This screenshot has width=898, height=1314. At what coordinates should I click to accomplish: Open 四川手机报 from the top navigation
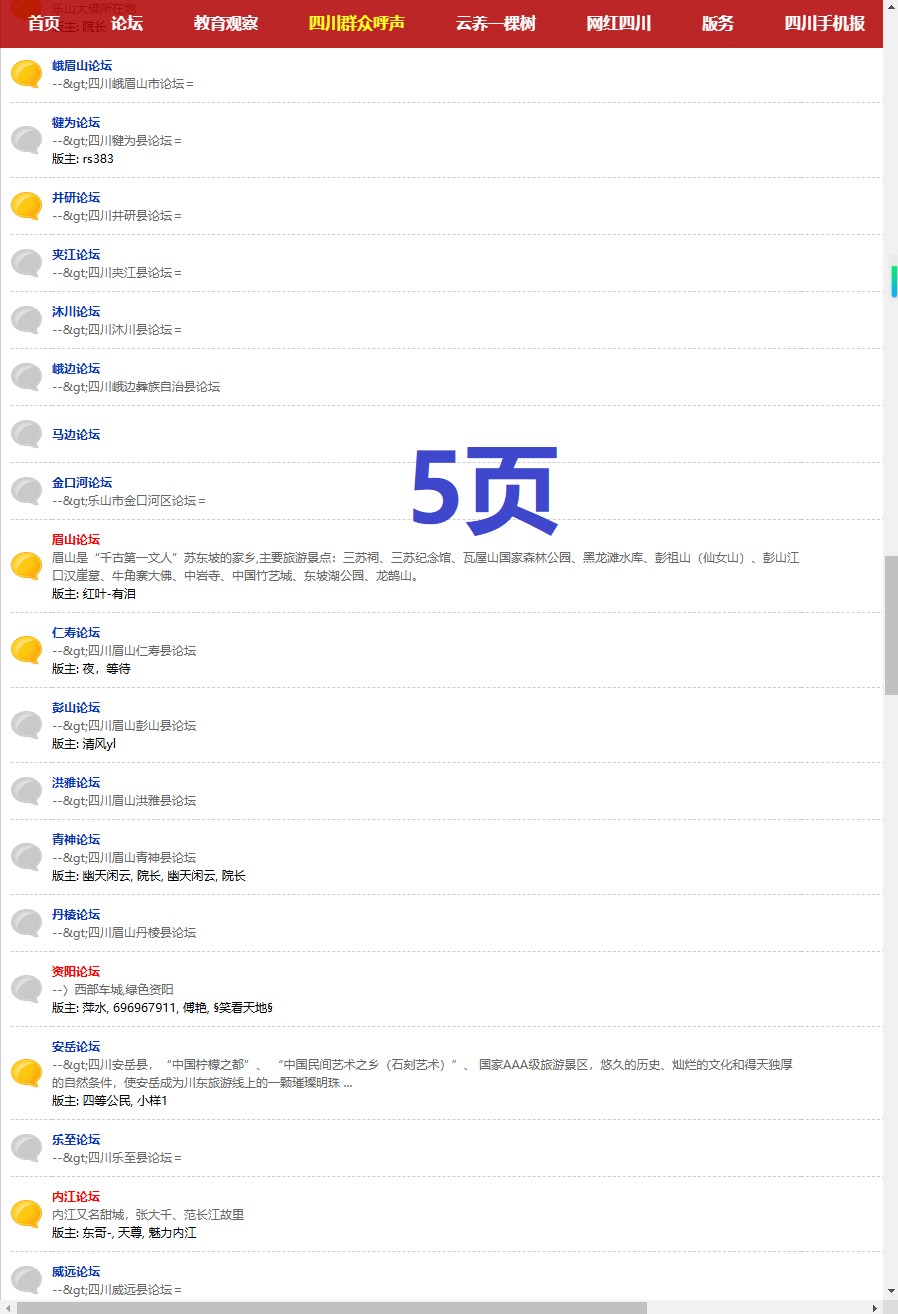pyautogui.click(x=824, y=23)
